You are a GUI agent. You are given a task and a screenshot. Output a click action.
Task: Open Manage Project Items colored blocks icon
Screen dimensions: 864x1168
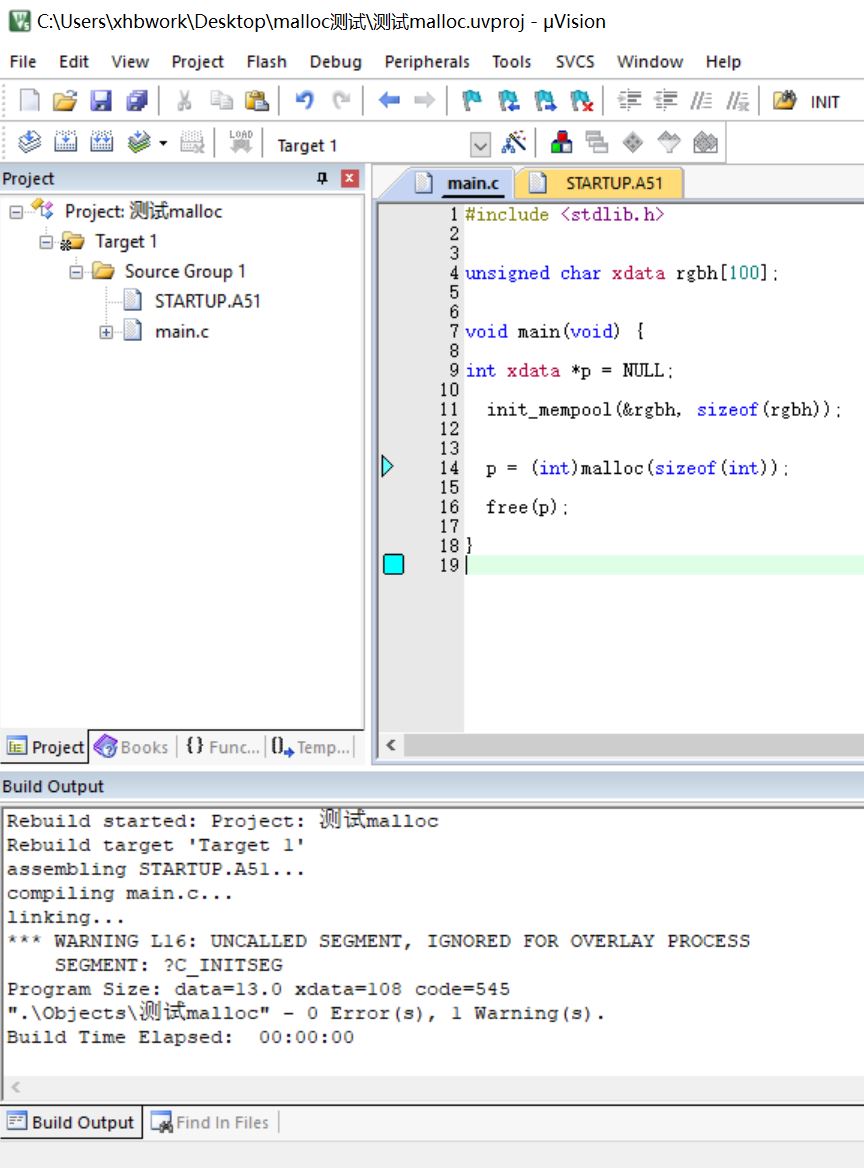point(562,143)
